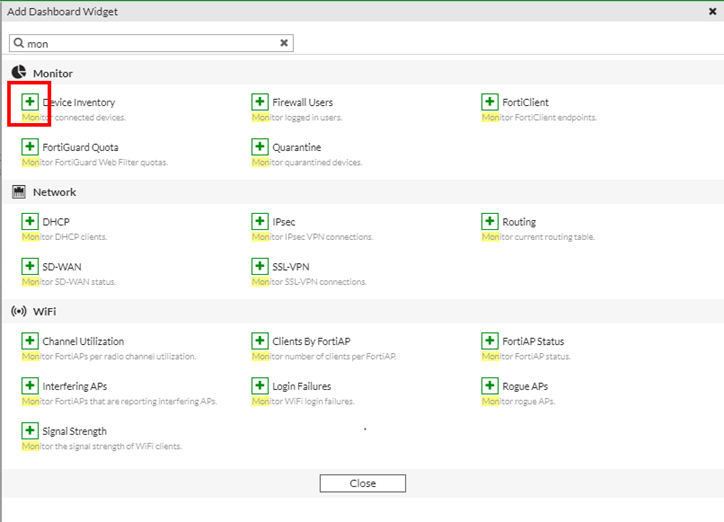Add the Firewall Users widget plus icon
The width and height of the screenshot is (724, 522).
[x=260, y=102]
